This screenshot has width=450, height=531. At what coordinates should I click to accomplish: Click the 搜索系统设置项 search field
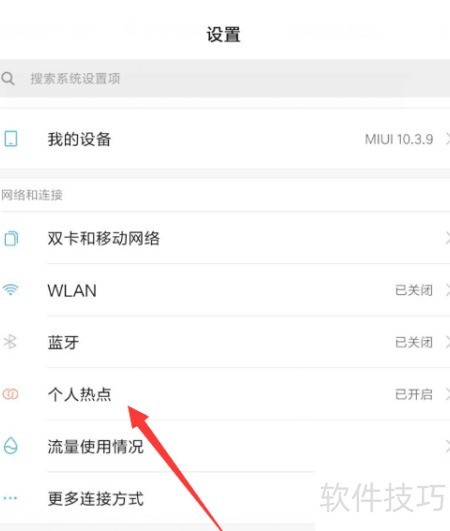(225, 79)
